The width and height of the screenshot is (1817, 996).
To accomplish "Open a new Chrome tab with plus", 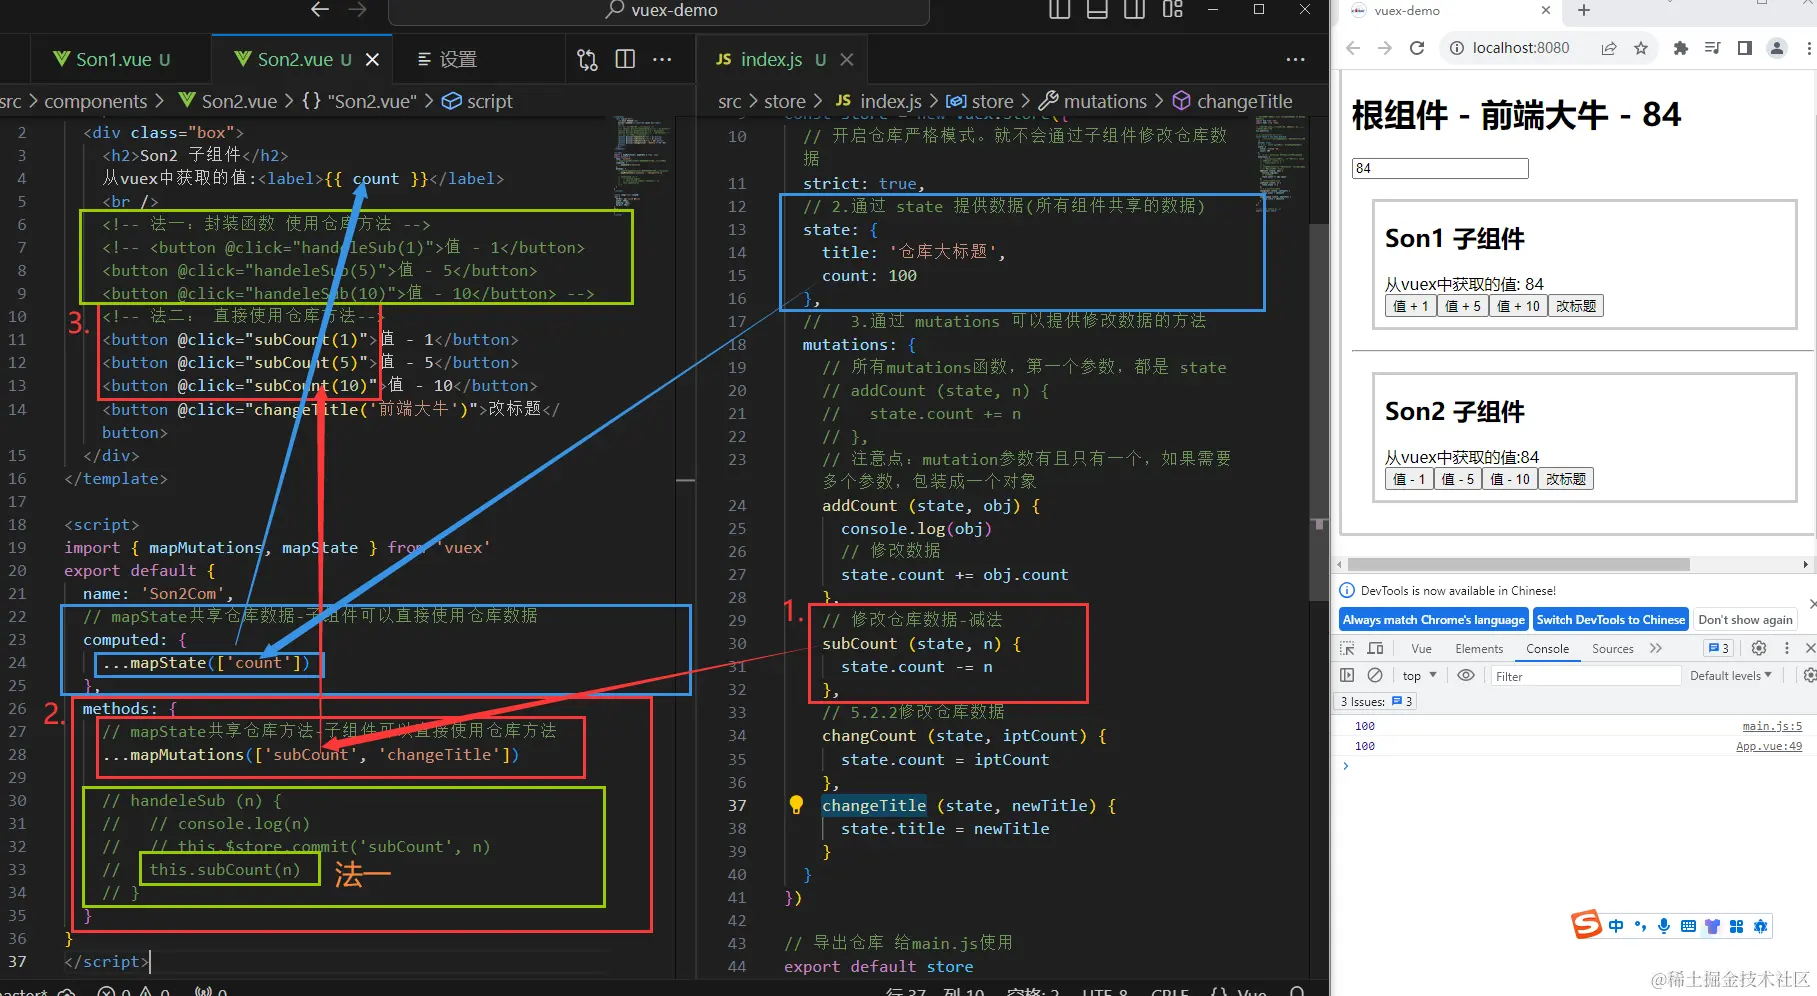I will 1584,10.
